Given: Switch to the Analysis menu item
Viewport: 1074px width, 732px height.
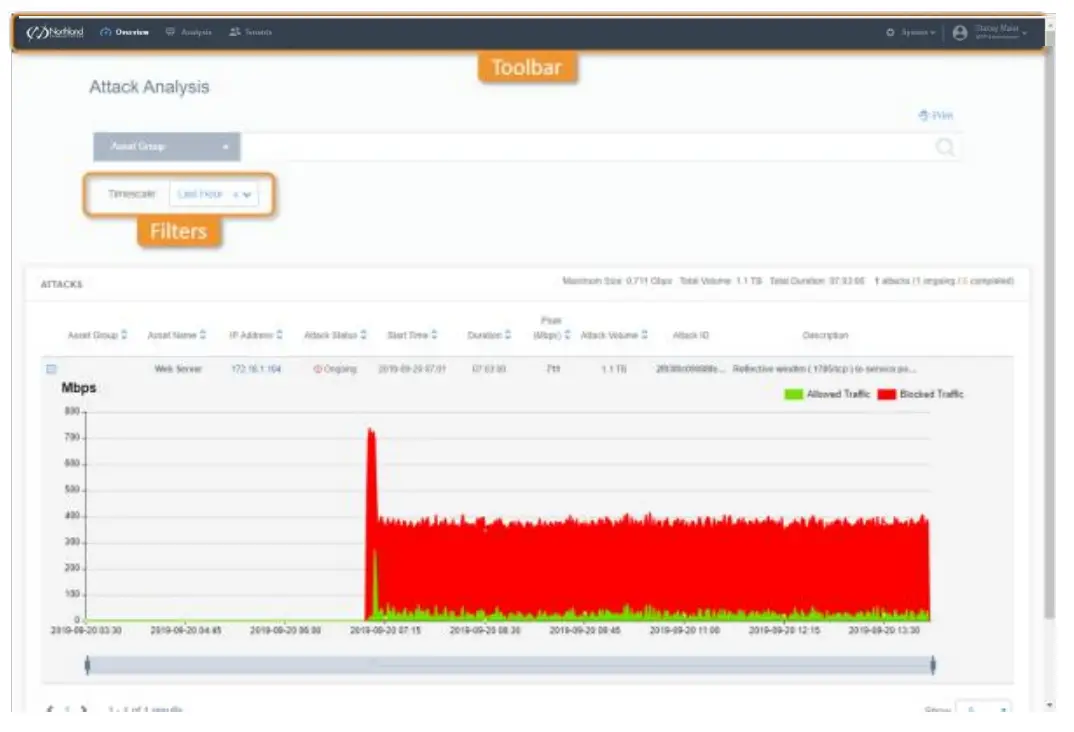Looking at the screenshot, I should click(188, 32).
